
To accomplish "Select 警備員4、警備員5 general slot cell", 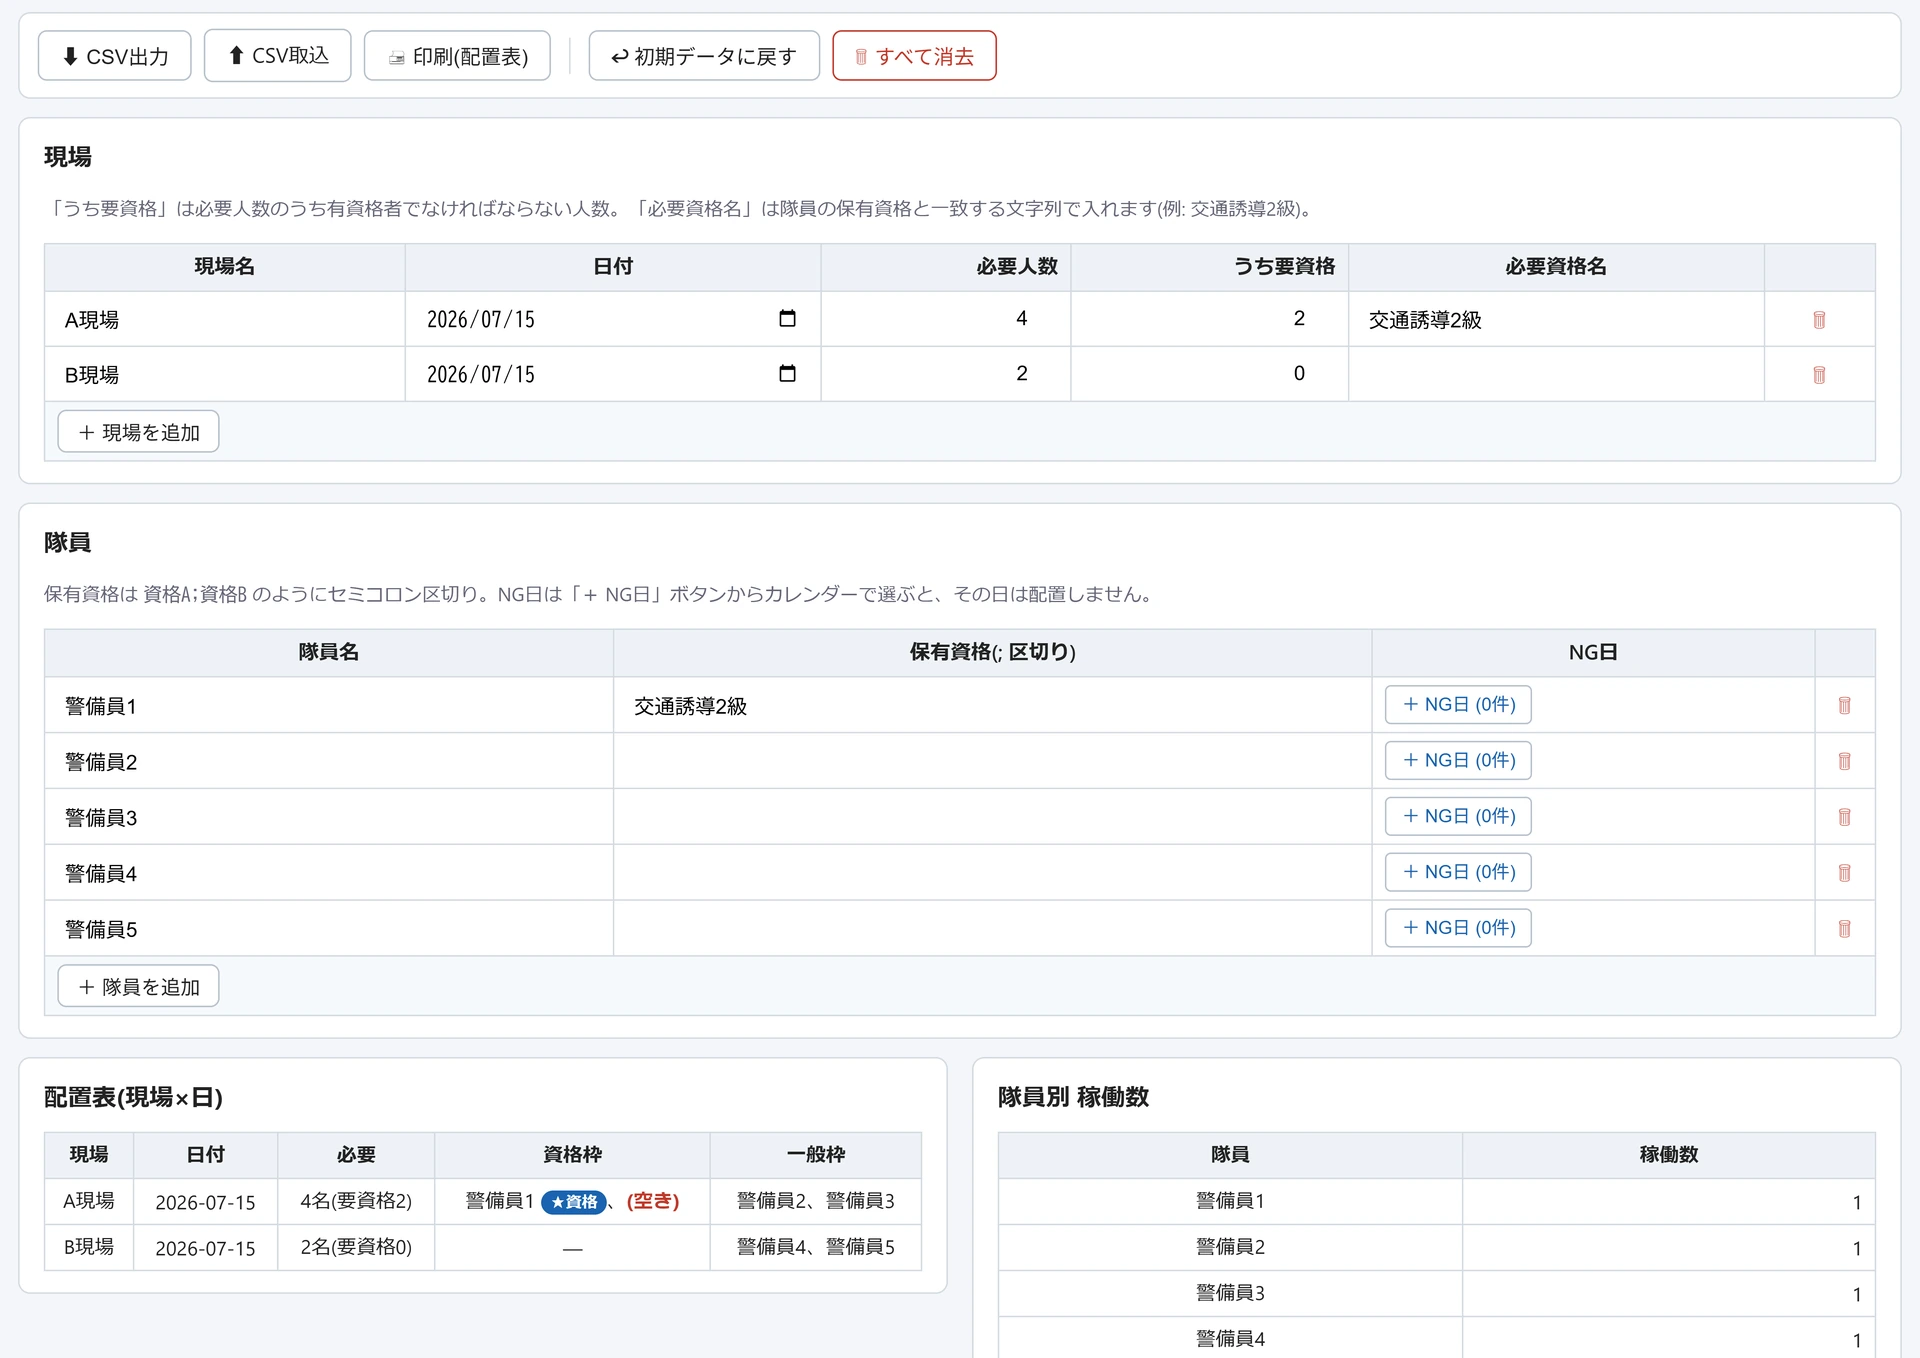I will (816, 1247).
